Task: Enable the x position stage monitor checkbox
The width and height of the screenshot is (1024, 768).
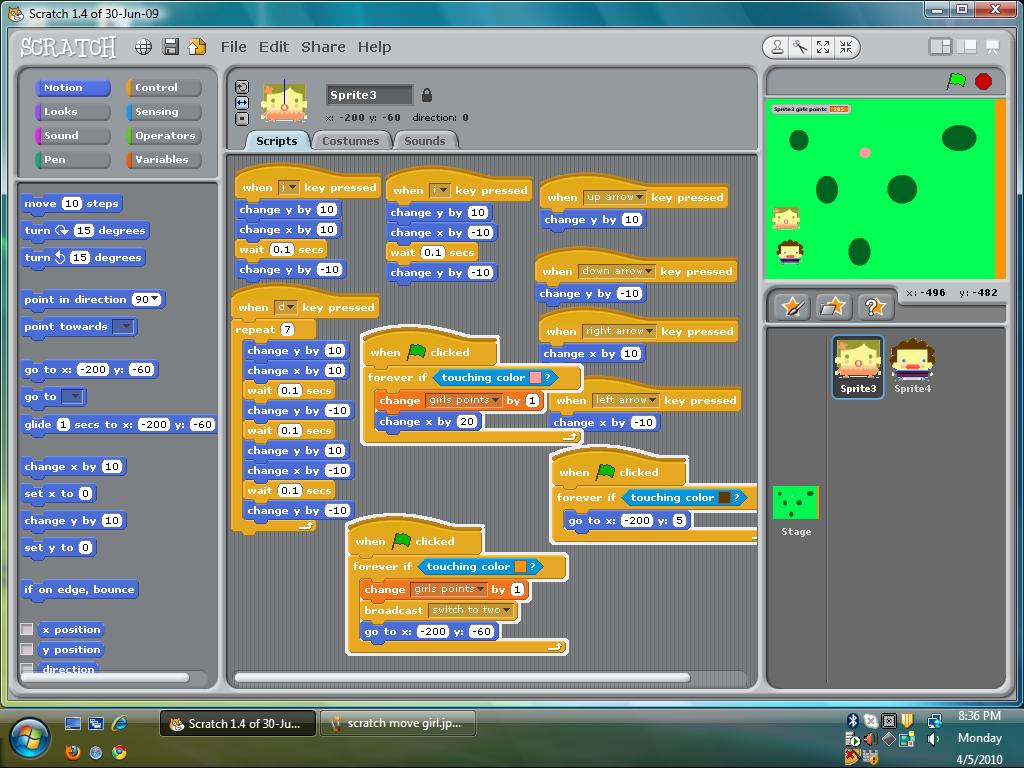Action: [27, 629]
